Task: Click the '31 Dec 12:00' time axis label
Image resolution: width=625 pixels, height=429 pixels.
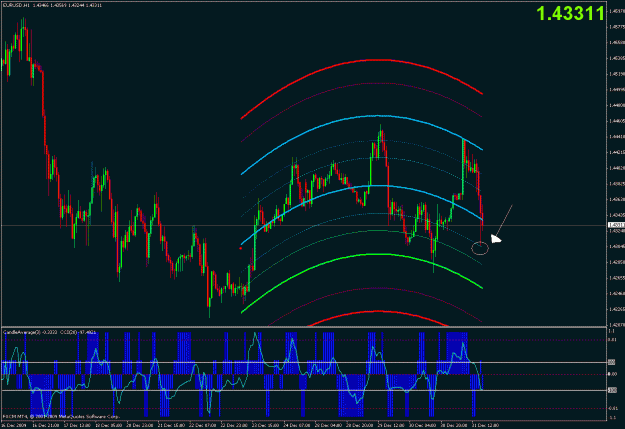Action: [x=485, y=425]
